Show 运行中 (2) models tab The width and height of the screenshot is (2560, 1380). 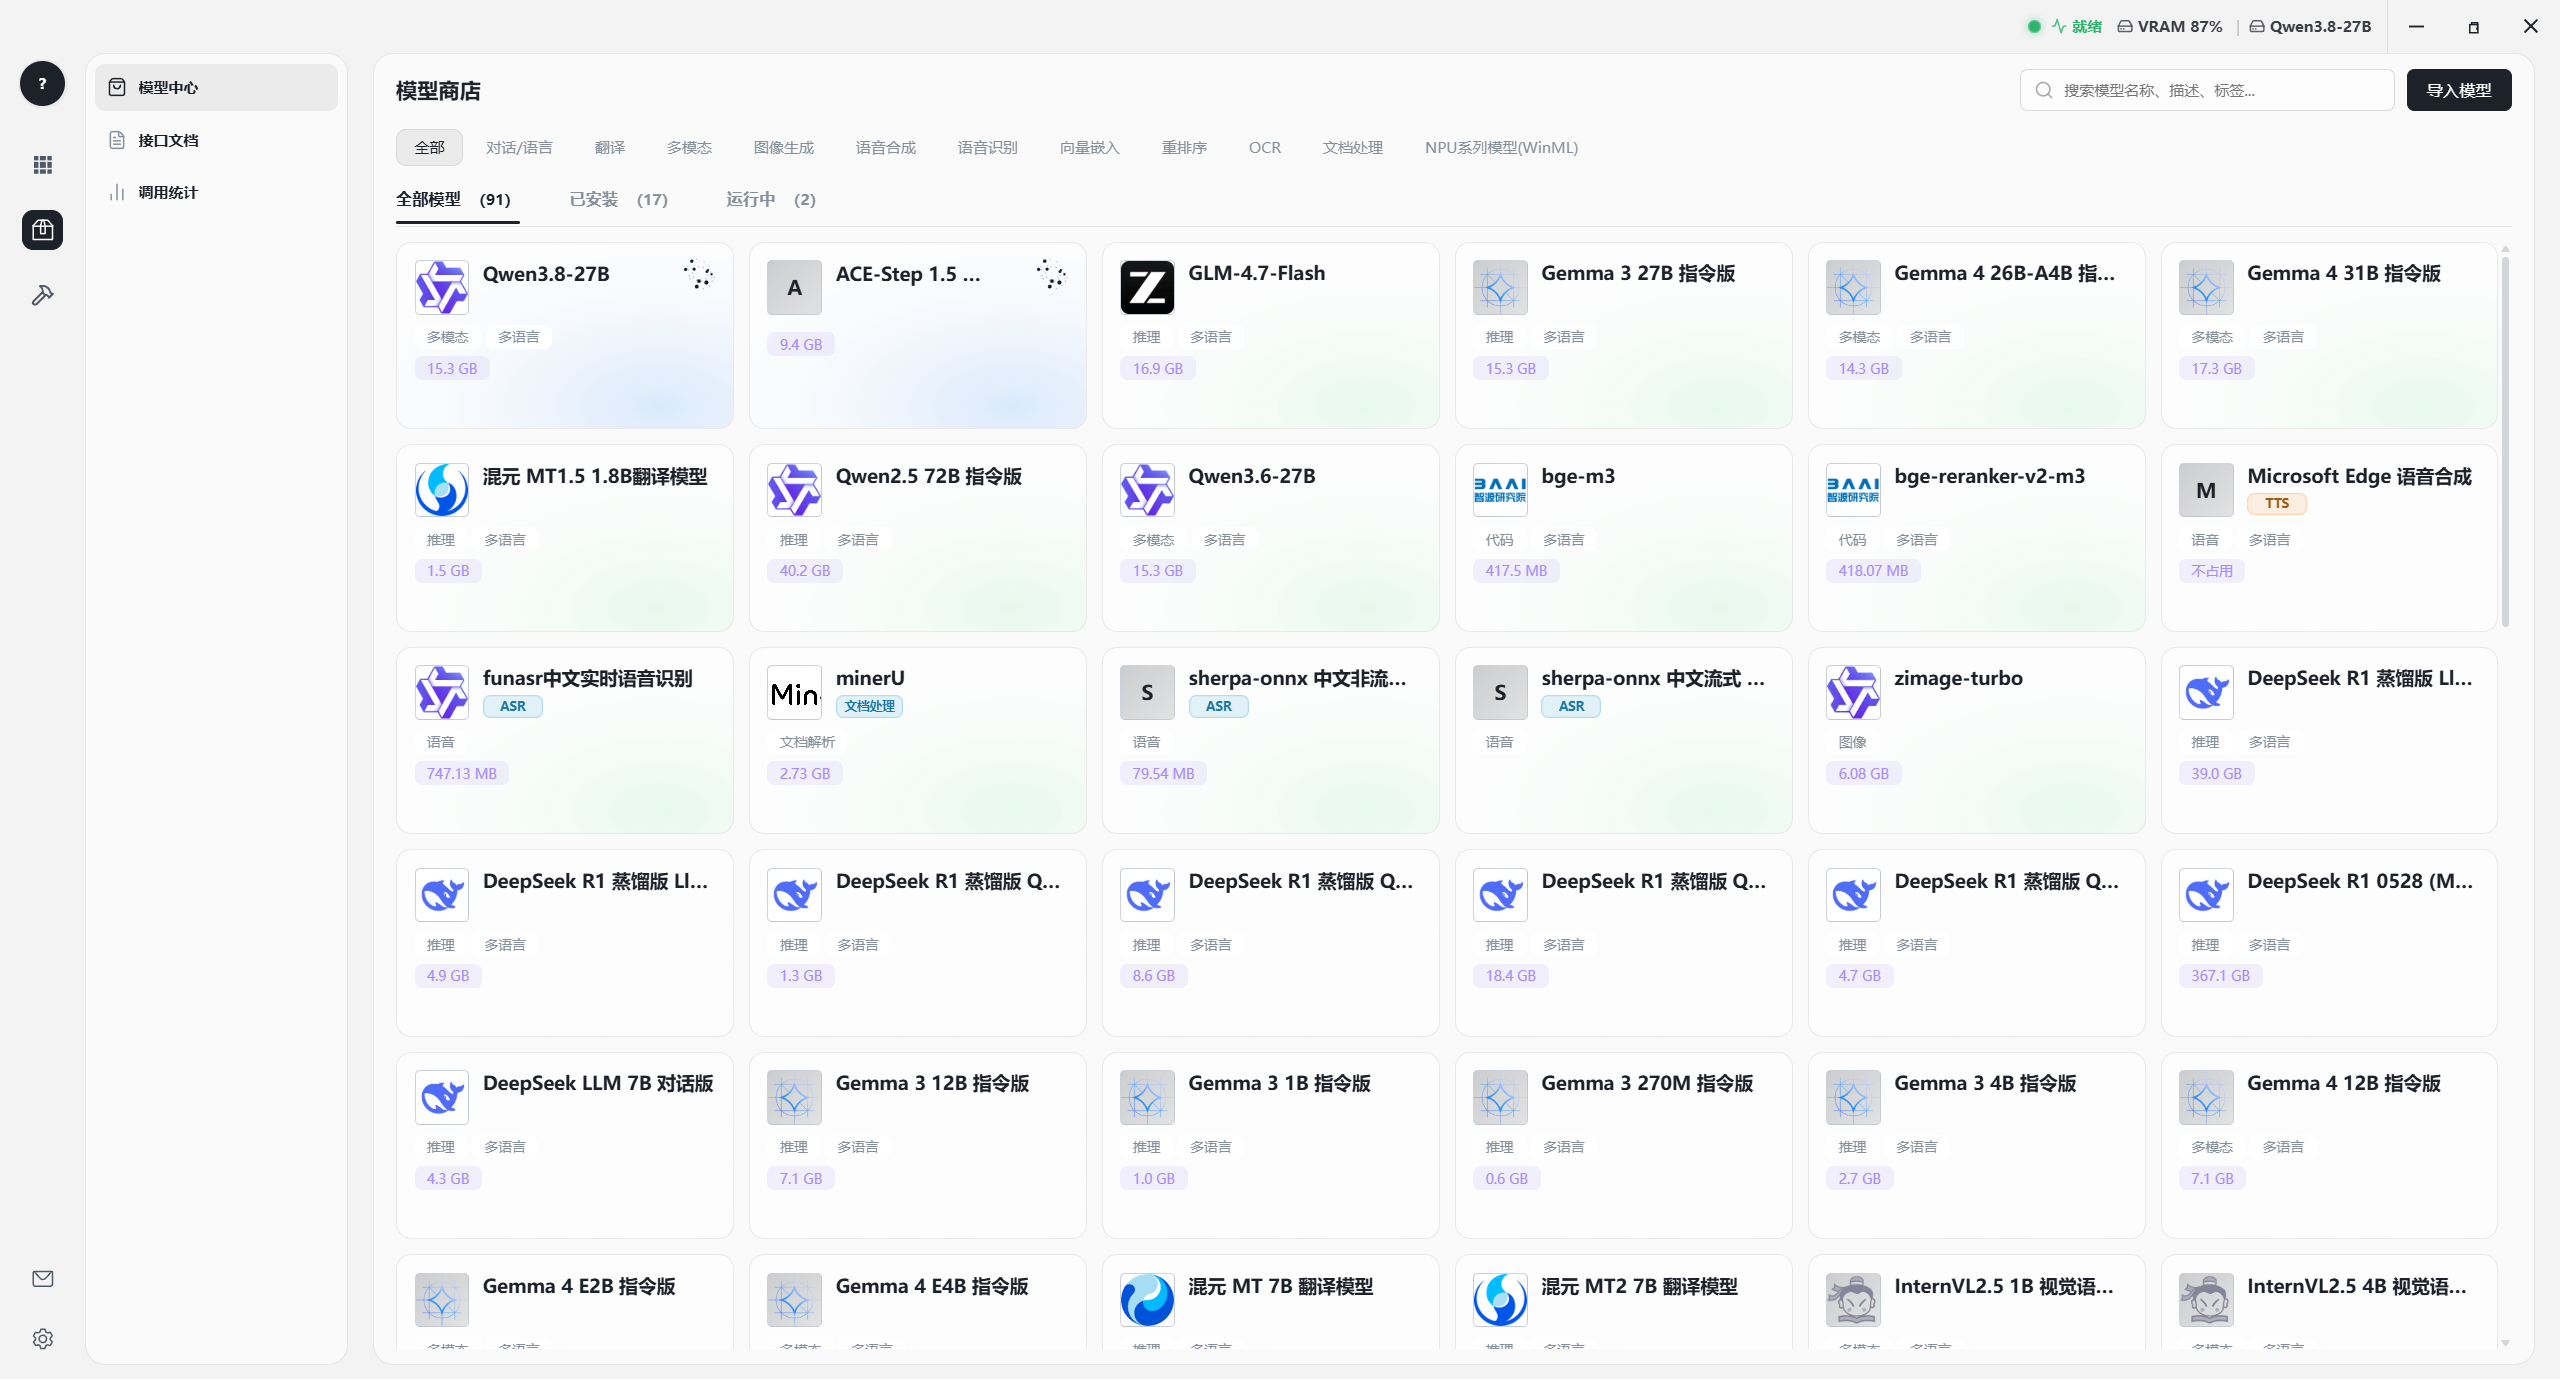(x=770, y=200)
